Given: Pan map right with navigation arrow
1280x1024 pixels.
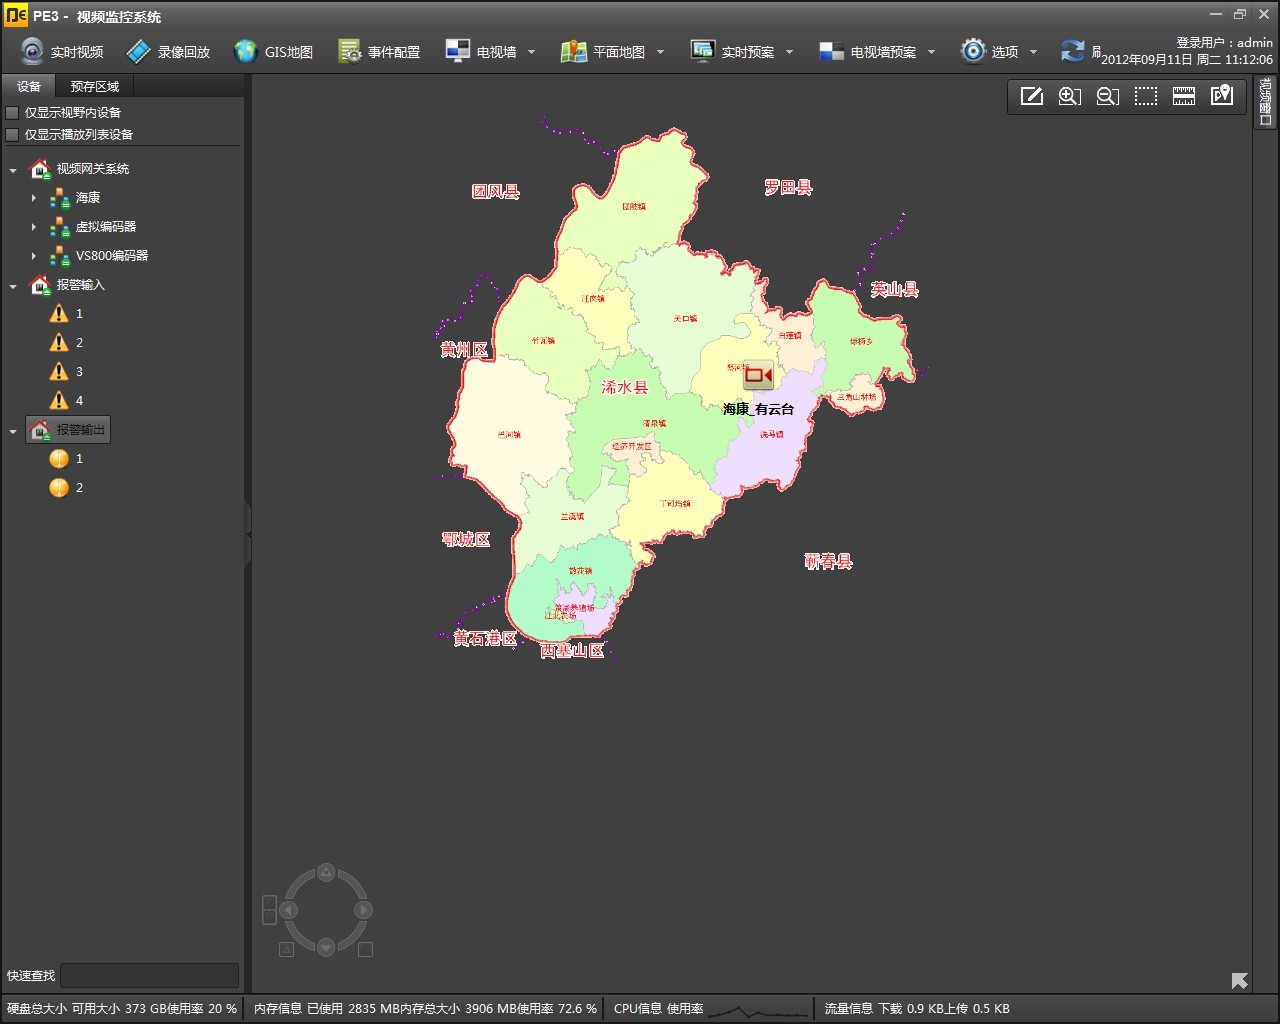Looking at the screenshot, I should pos(364,910).
